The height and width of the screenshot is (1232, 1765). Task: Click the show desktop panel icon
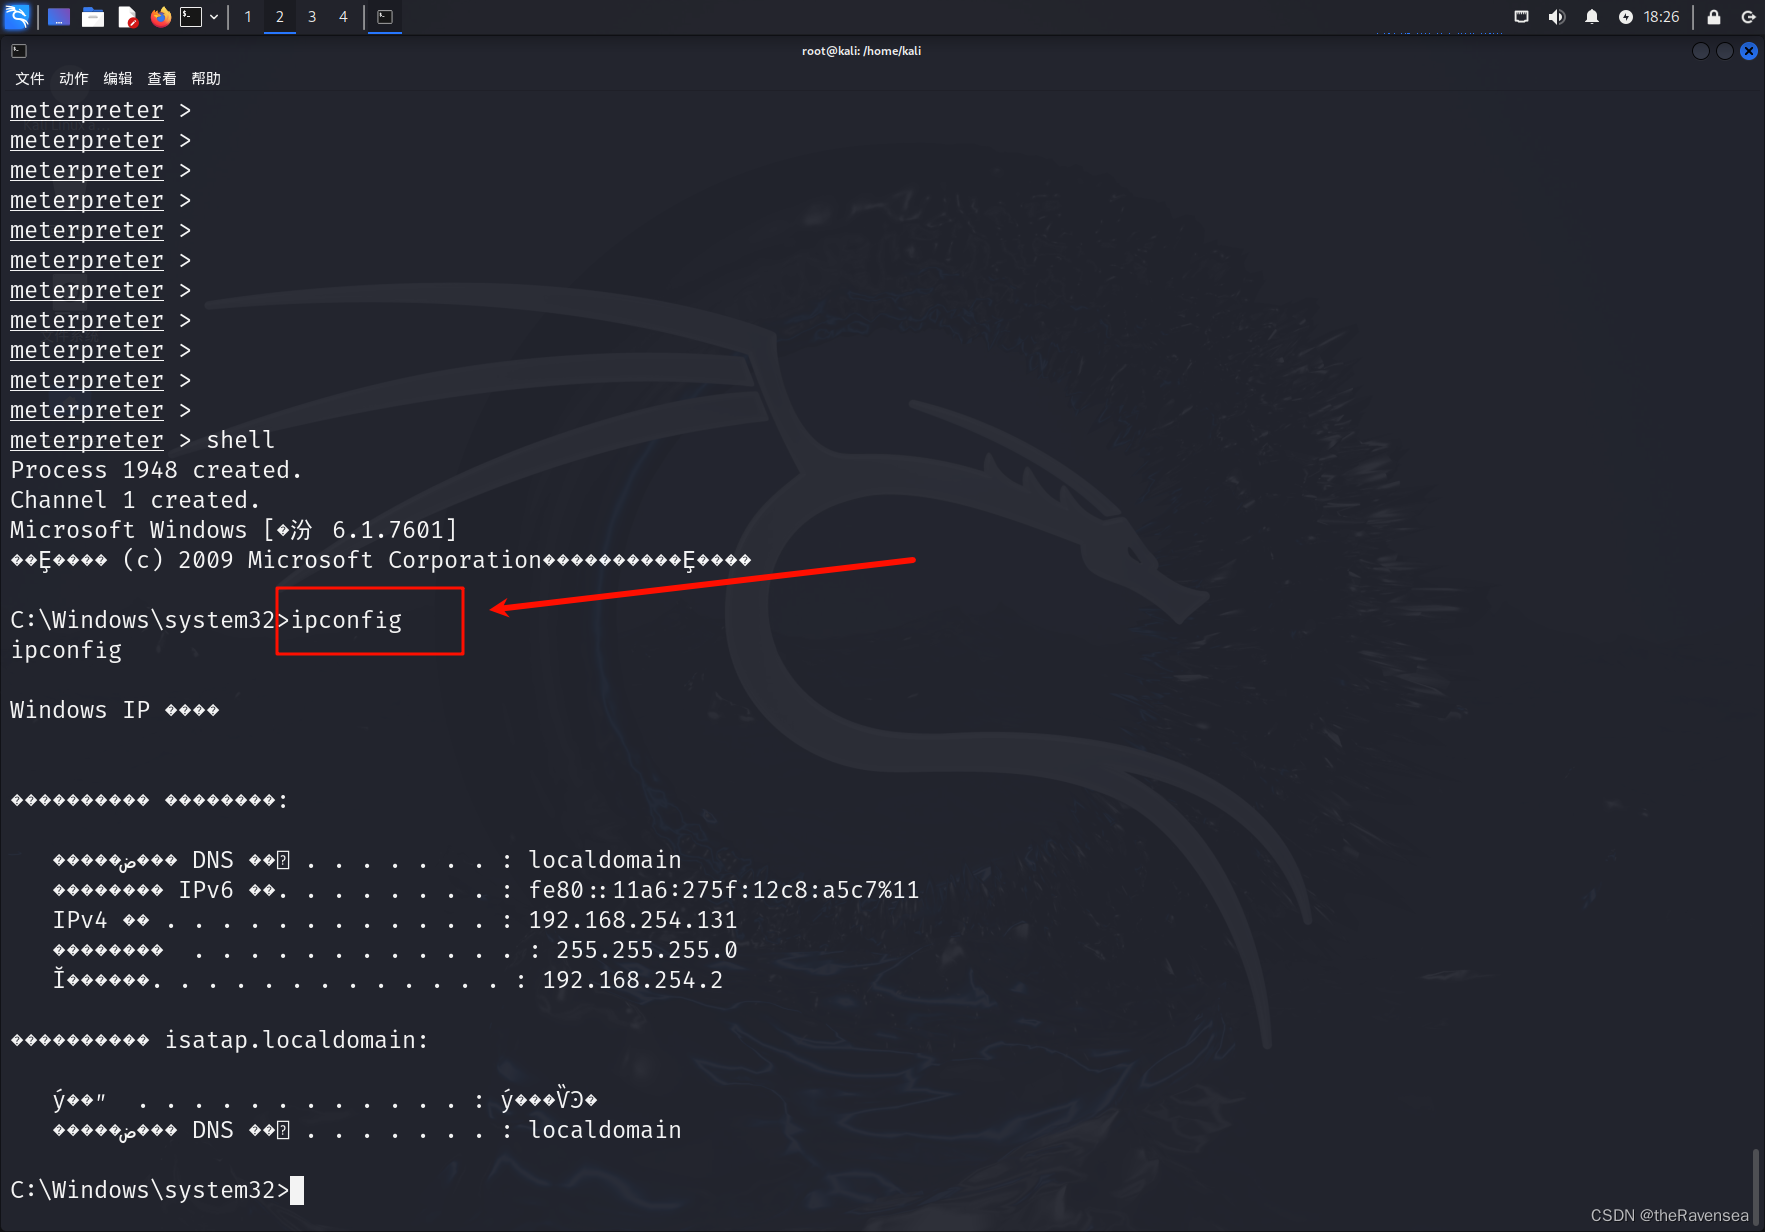point(59,17)
